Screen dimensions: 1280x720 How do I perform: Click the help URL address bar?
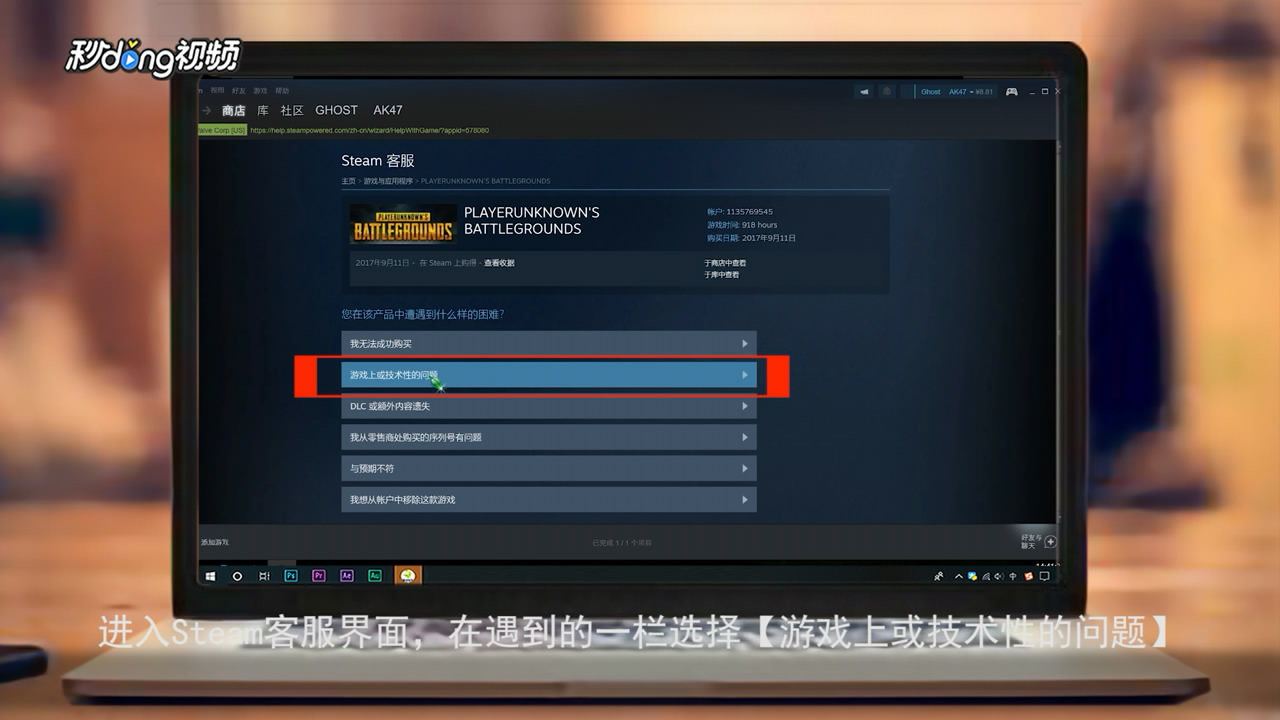click(x=369, y=131)
